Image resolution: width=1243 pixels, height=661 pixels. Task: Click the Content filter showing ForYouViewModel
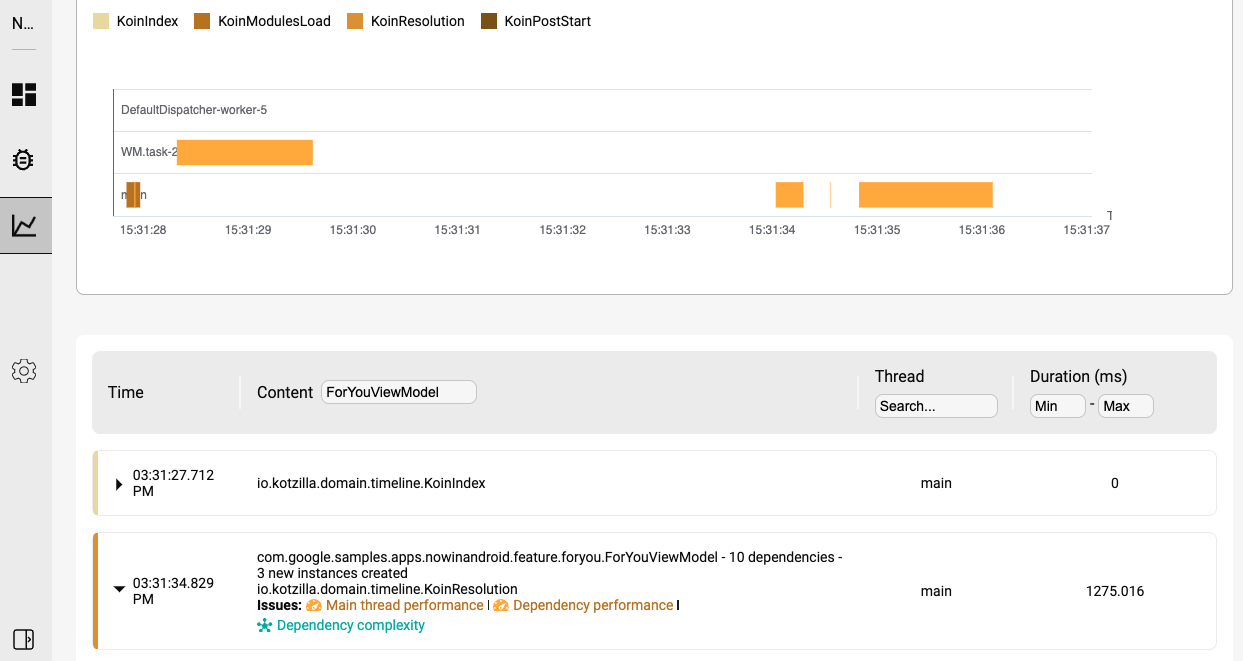point(398,391)
